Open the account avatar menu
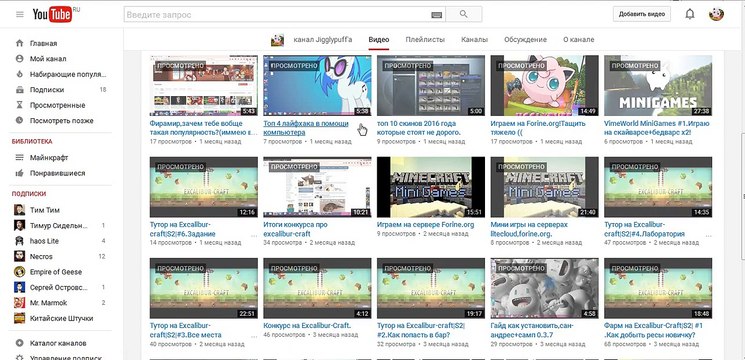Image resolution: width=745 pixels, height=360 pixels. (716, 14)
